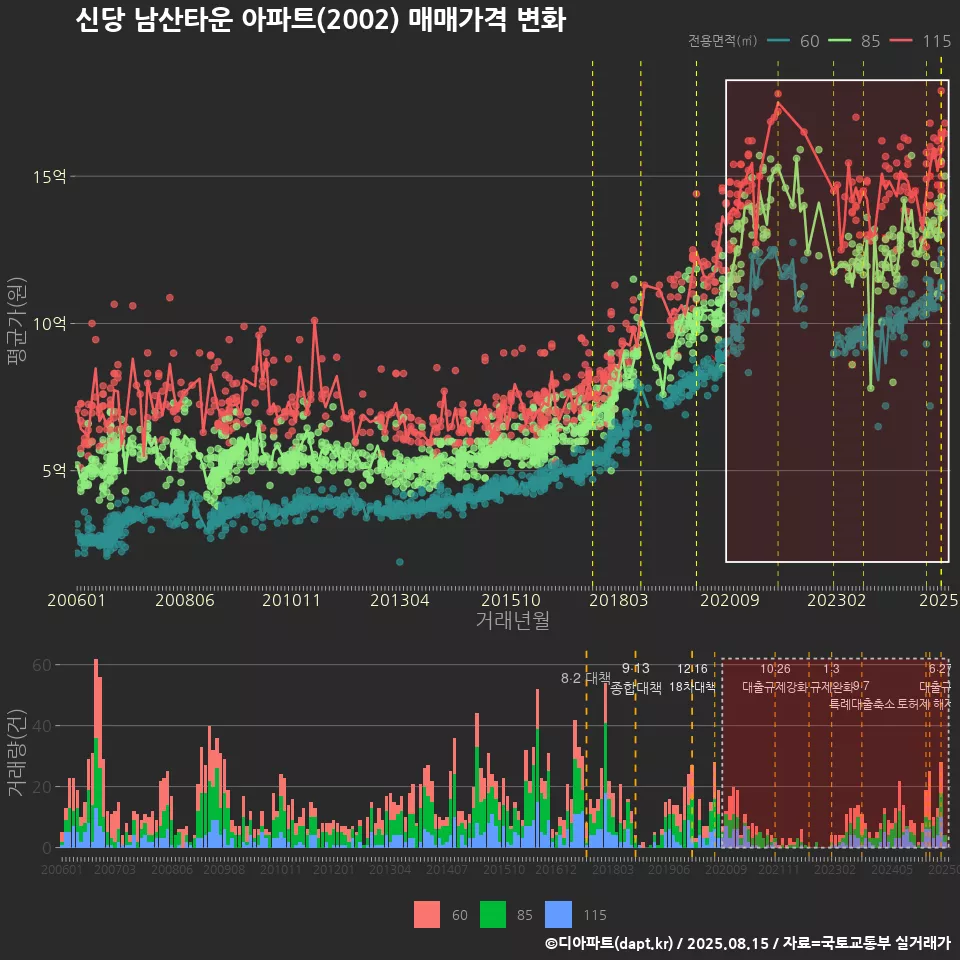
Task: Click 201612 tick label on volume chart
Action: pyautogui.click(x=556, y=869)
